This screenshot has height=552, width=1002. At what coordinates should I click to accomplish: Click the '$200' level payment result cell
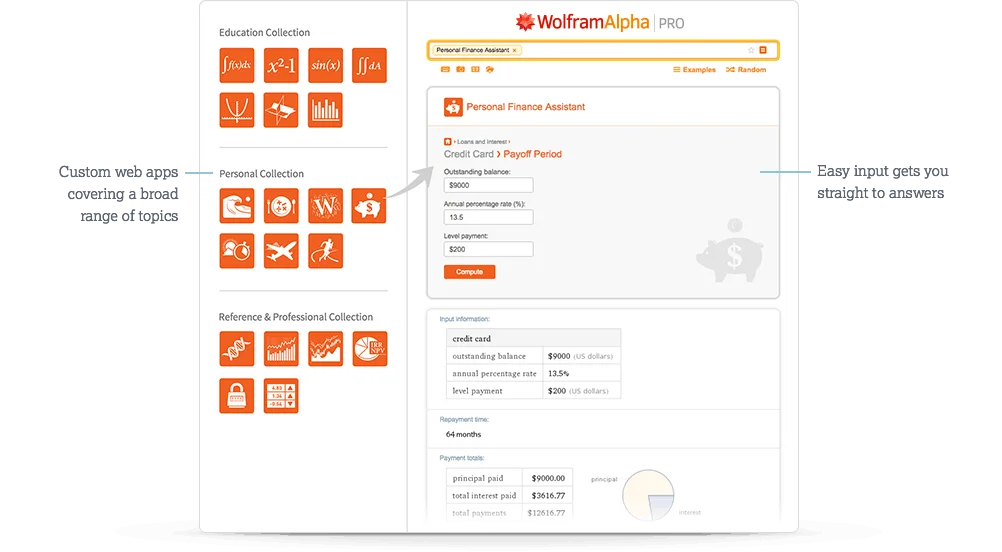click(x=582, y=390)
